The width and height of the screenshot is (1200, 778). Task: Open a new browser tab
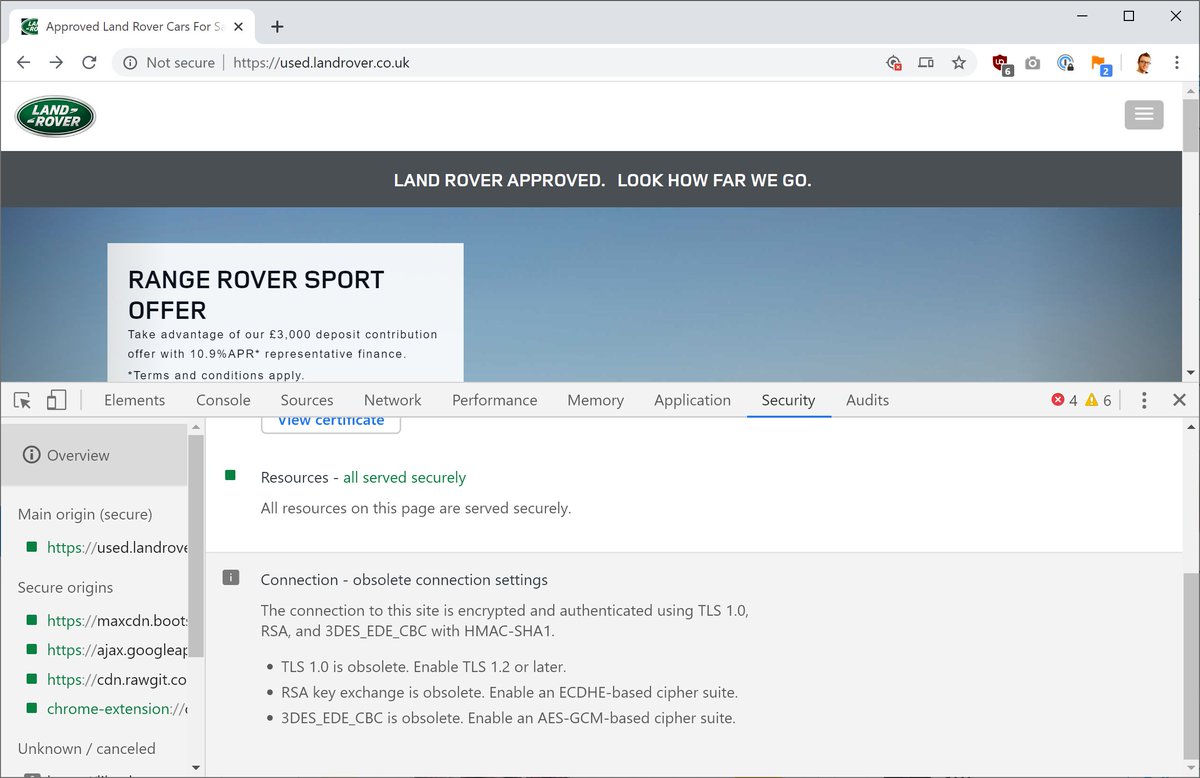pyautogui.click(x=277, y=26)
